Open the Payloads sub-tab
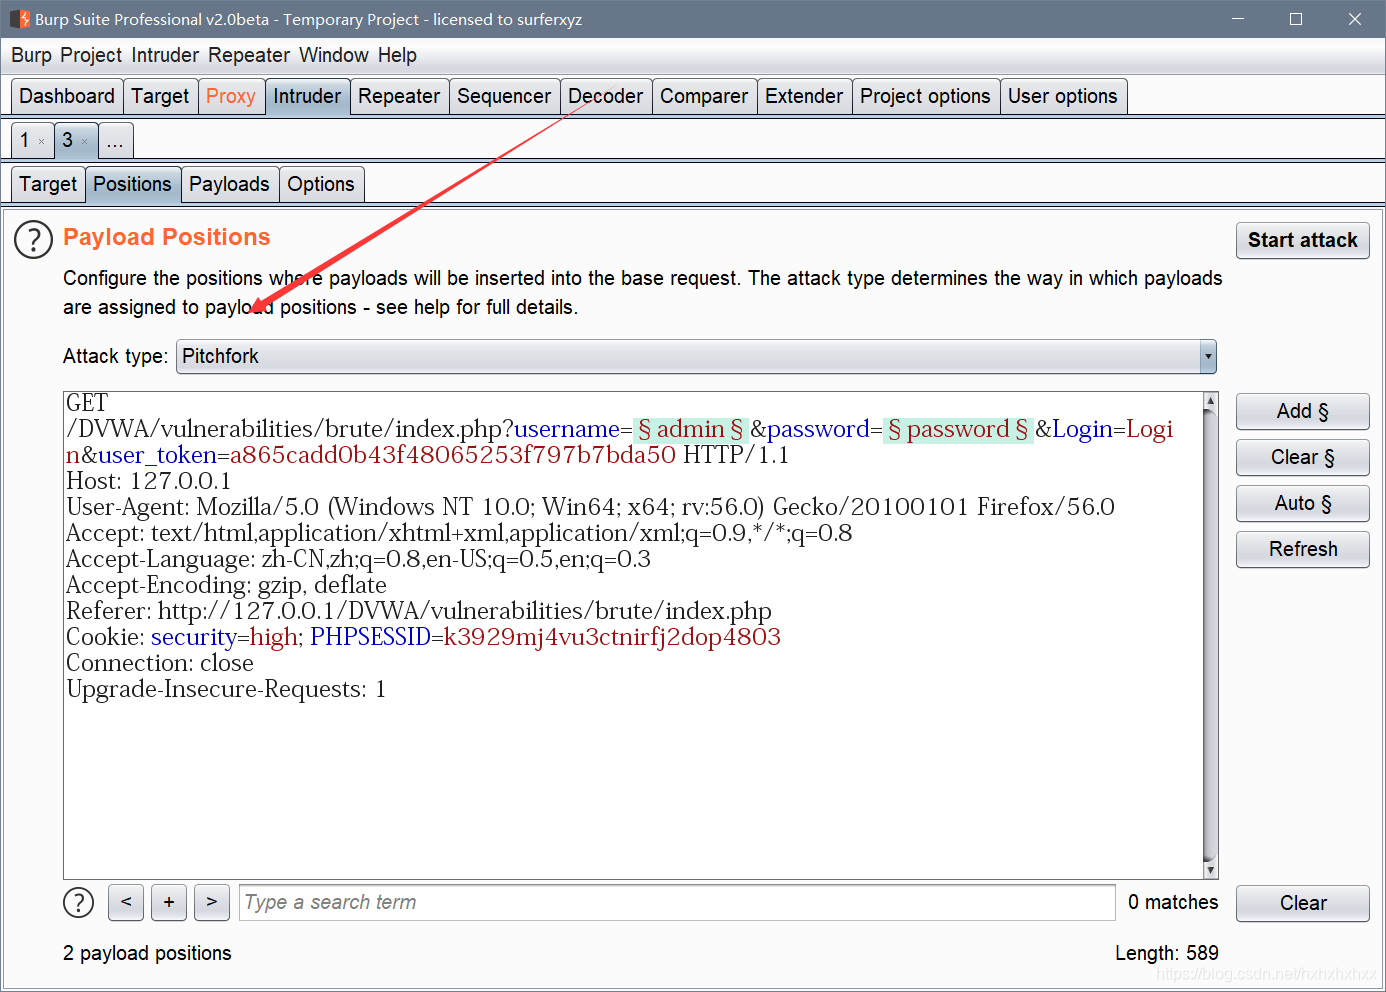This screenshot has height=992, width=1386. pos(229,184)
